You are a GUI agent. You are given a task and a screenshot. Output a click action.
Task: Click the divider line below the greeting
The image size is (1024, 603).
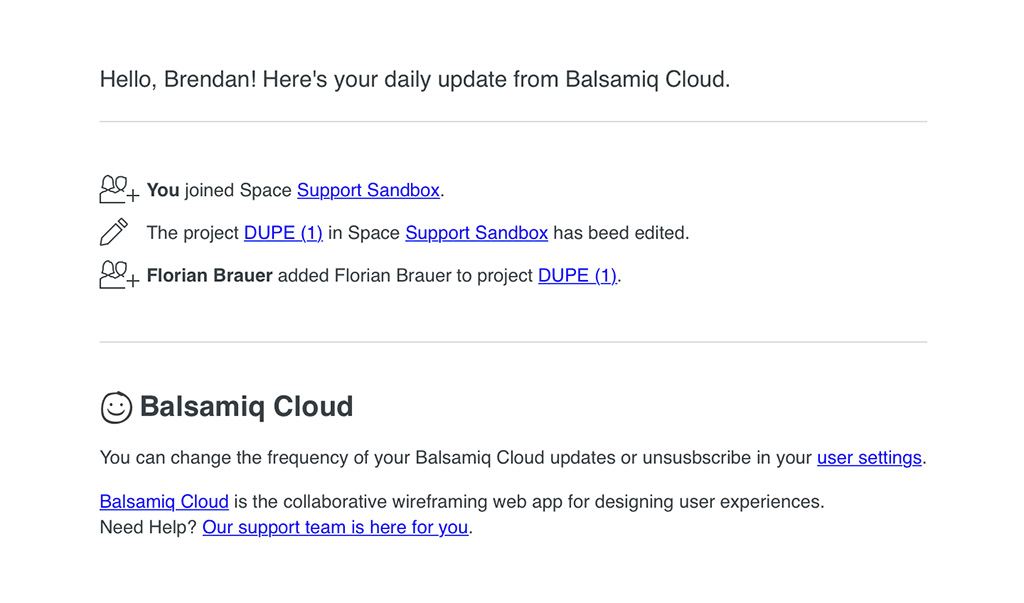[513, 122]
